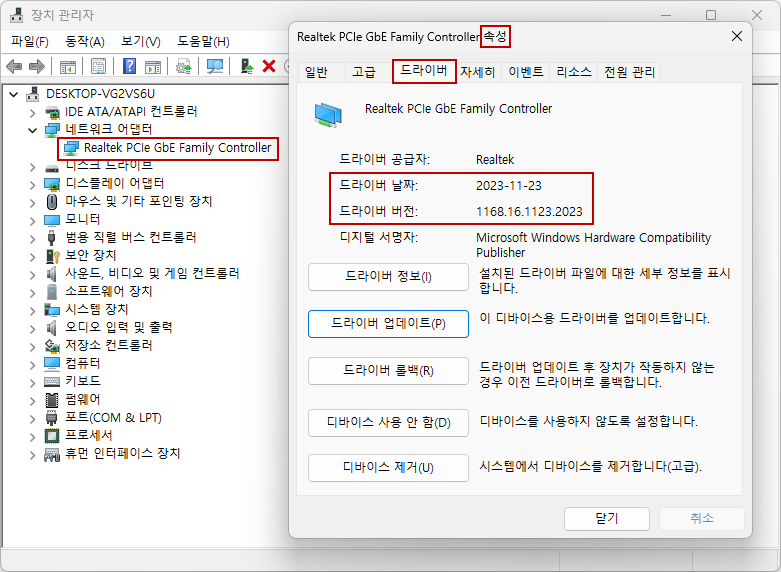Click the Back arrow in Device Manager toolbar
The height and width of the screenshot is (572, 781).
click(14, 66)
